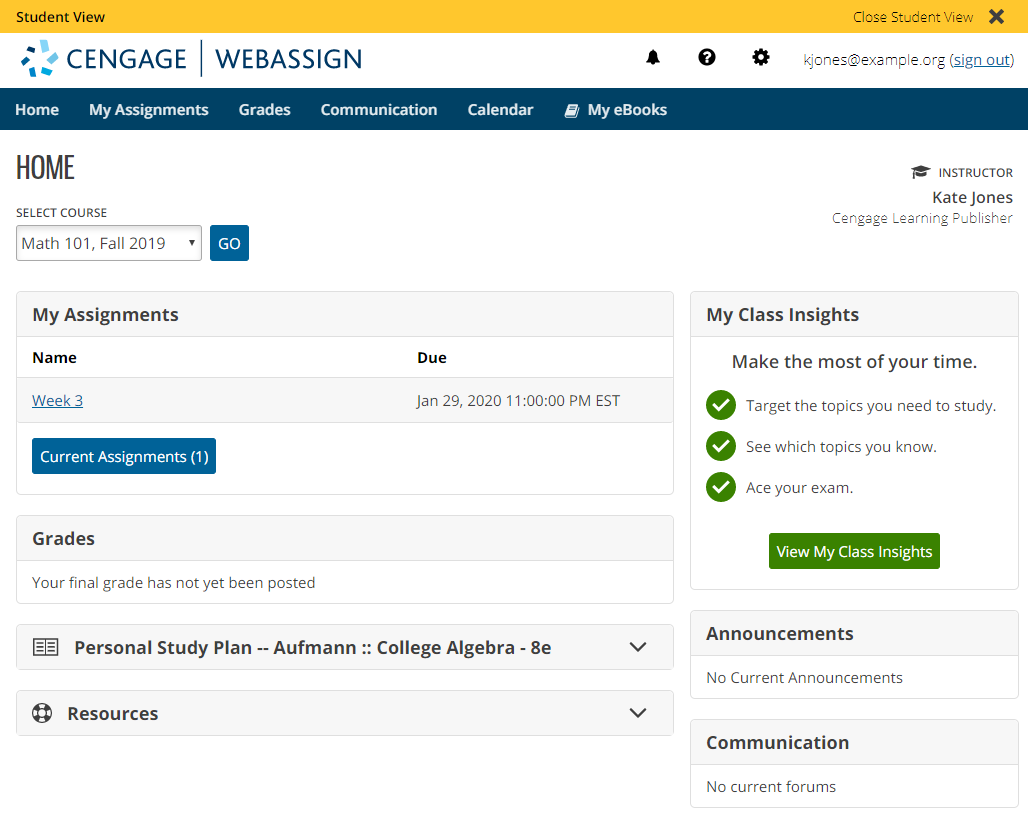
Task: Click the Resources lifebuoy icon
Action: click(42, 714)
